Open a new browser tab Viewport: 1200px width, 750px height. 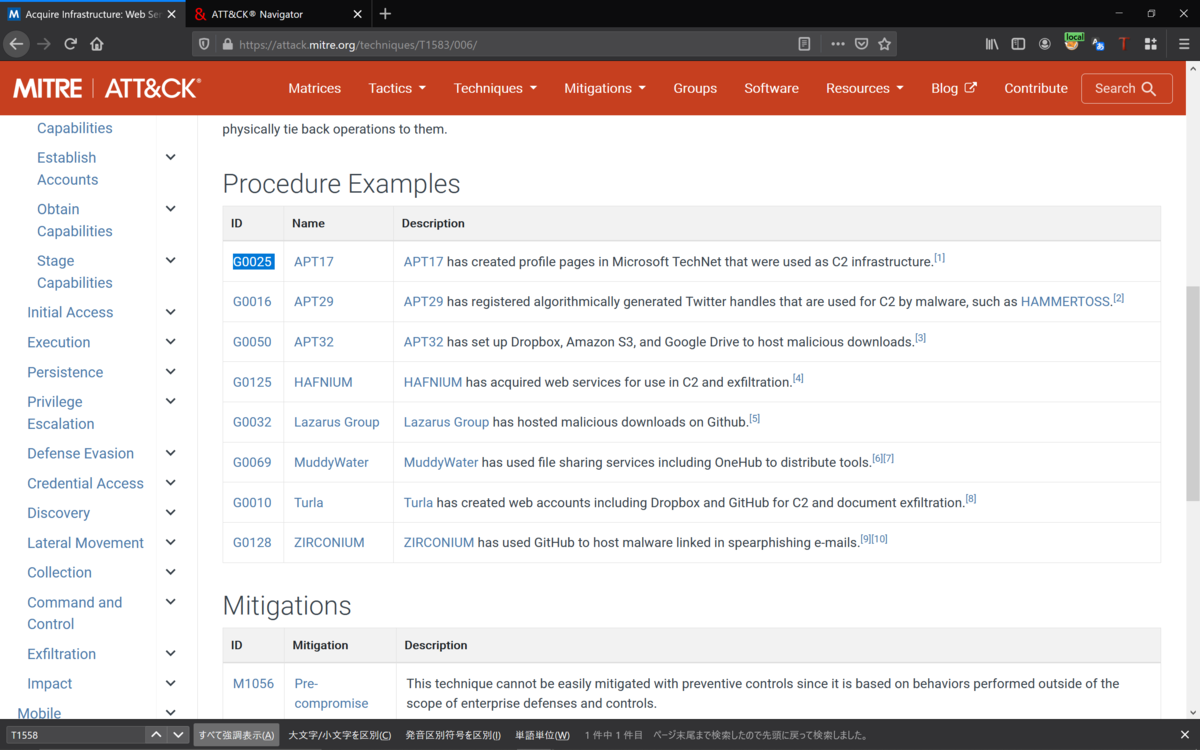click(x=385, y=14)
